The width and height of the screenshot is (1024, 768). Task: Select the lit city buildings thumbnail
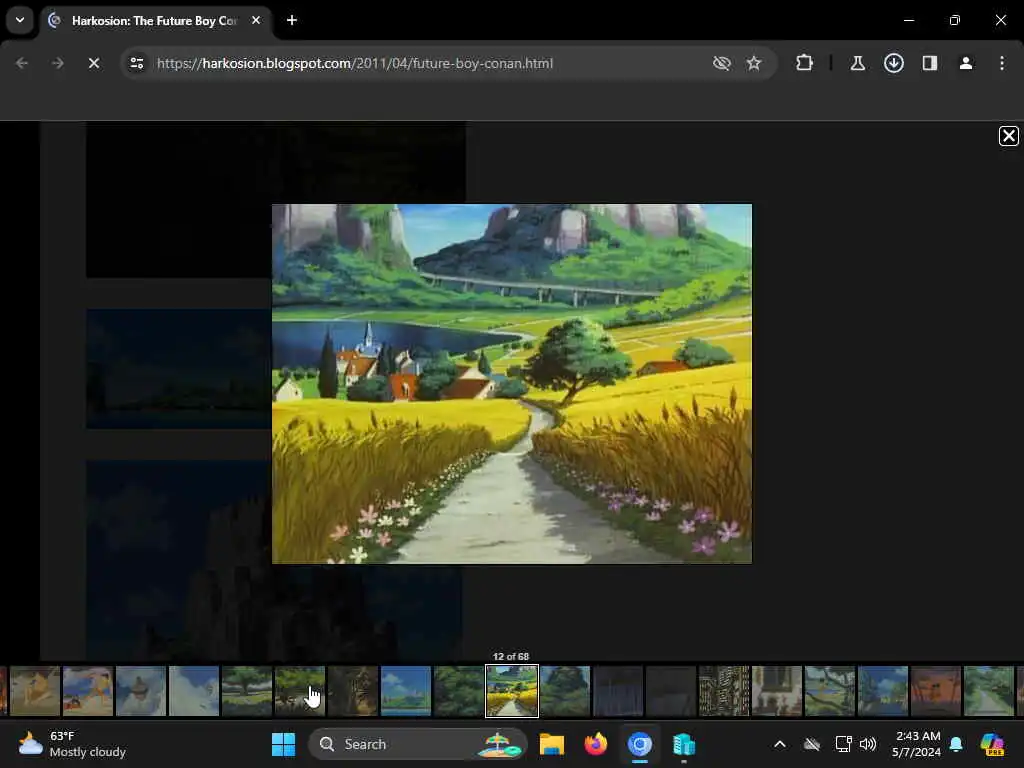pos(724,691)
